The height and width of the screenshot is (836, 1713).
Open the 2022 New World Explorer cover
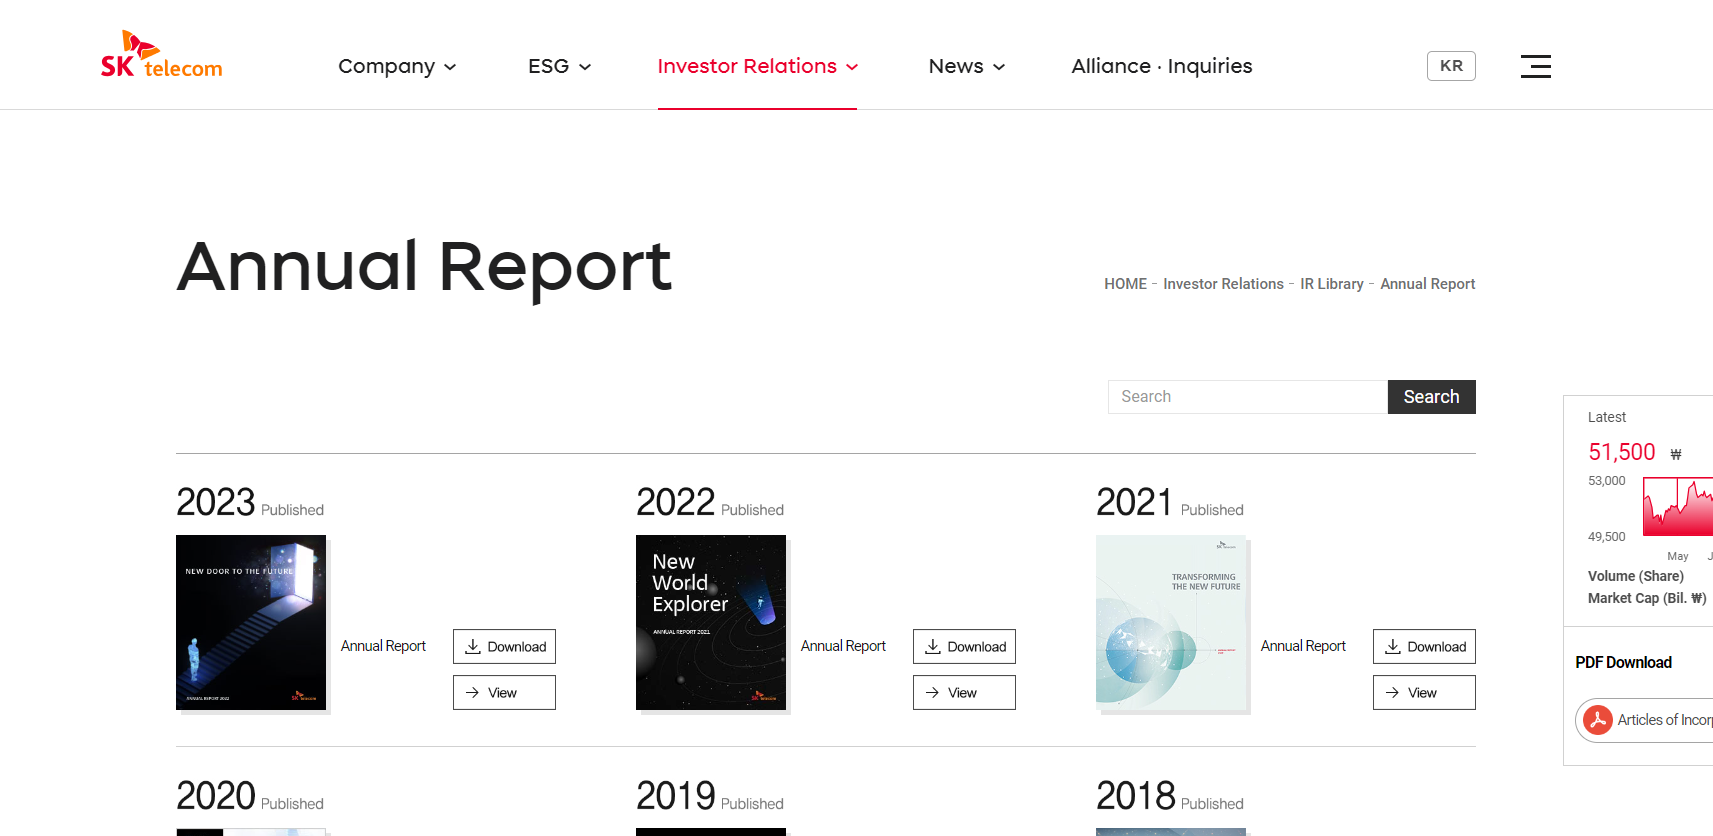(711, 622)
